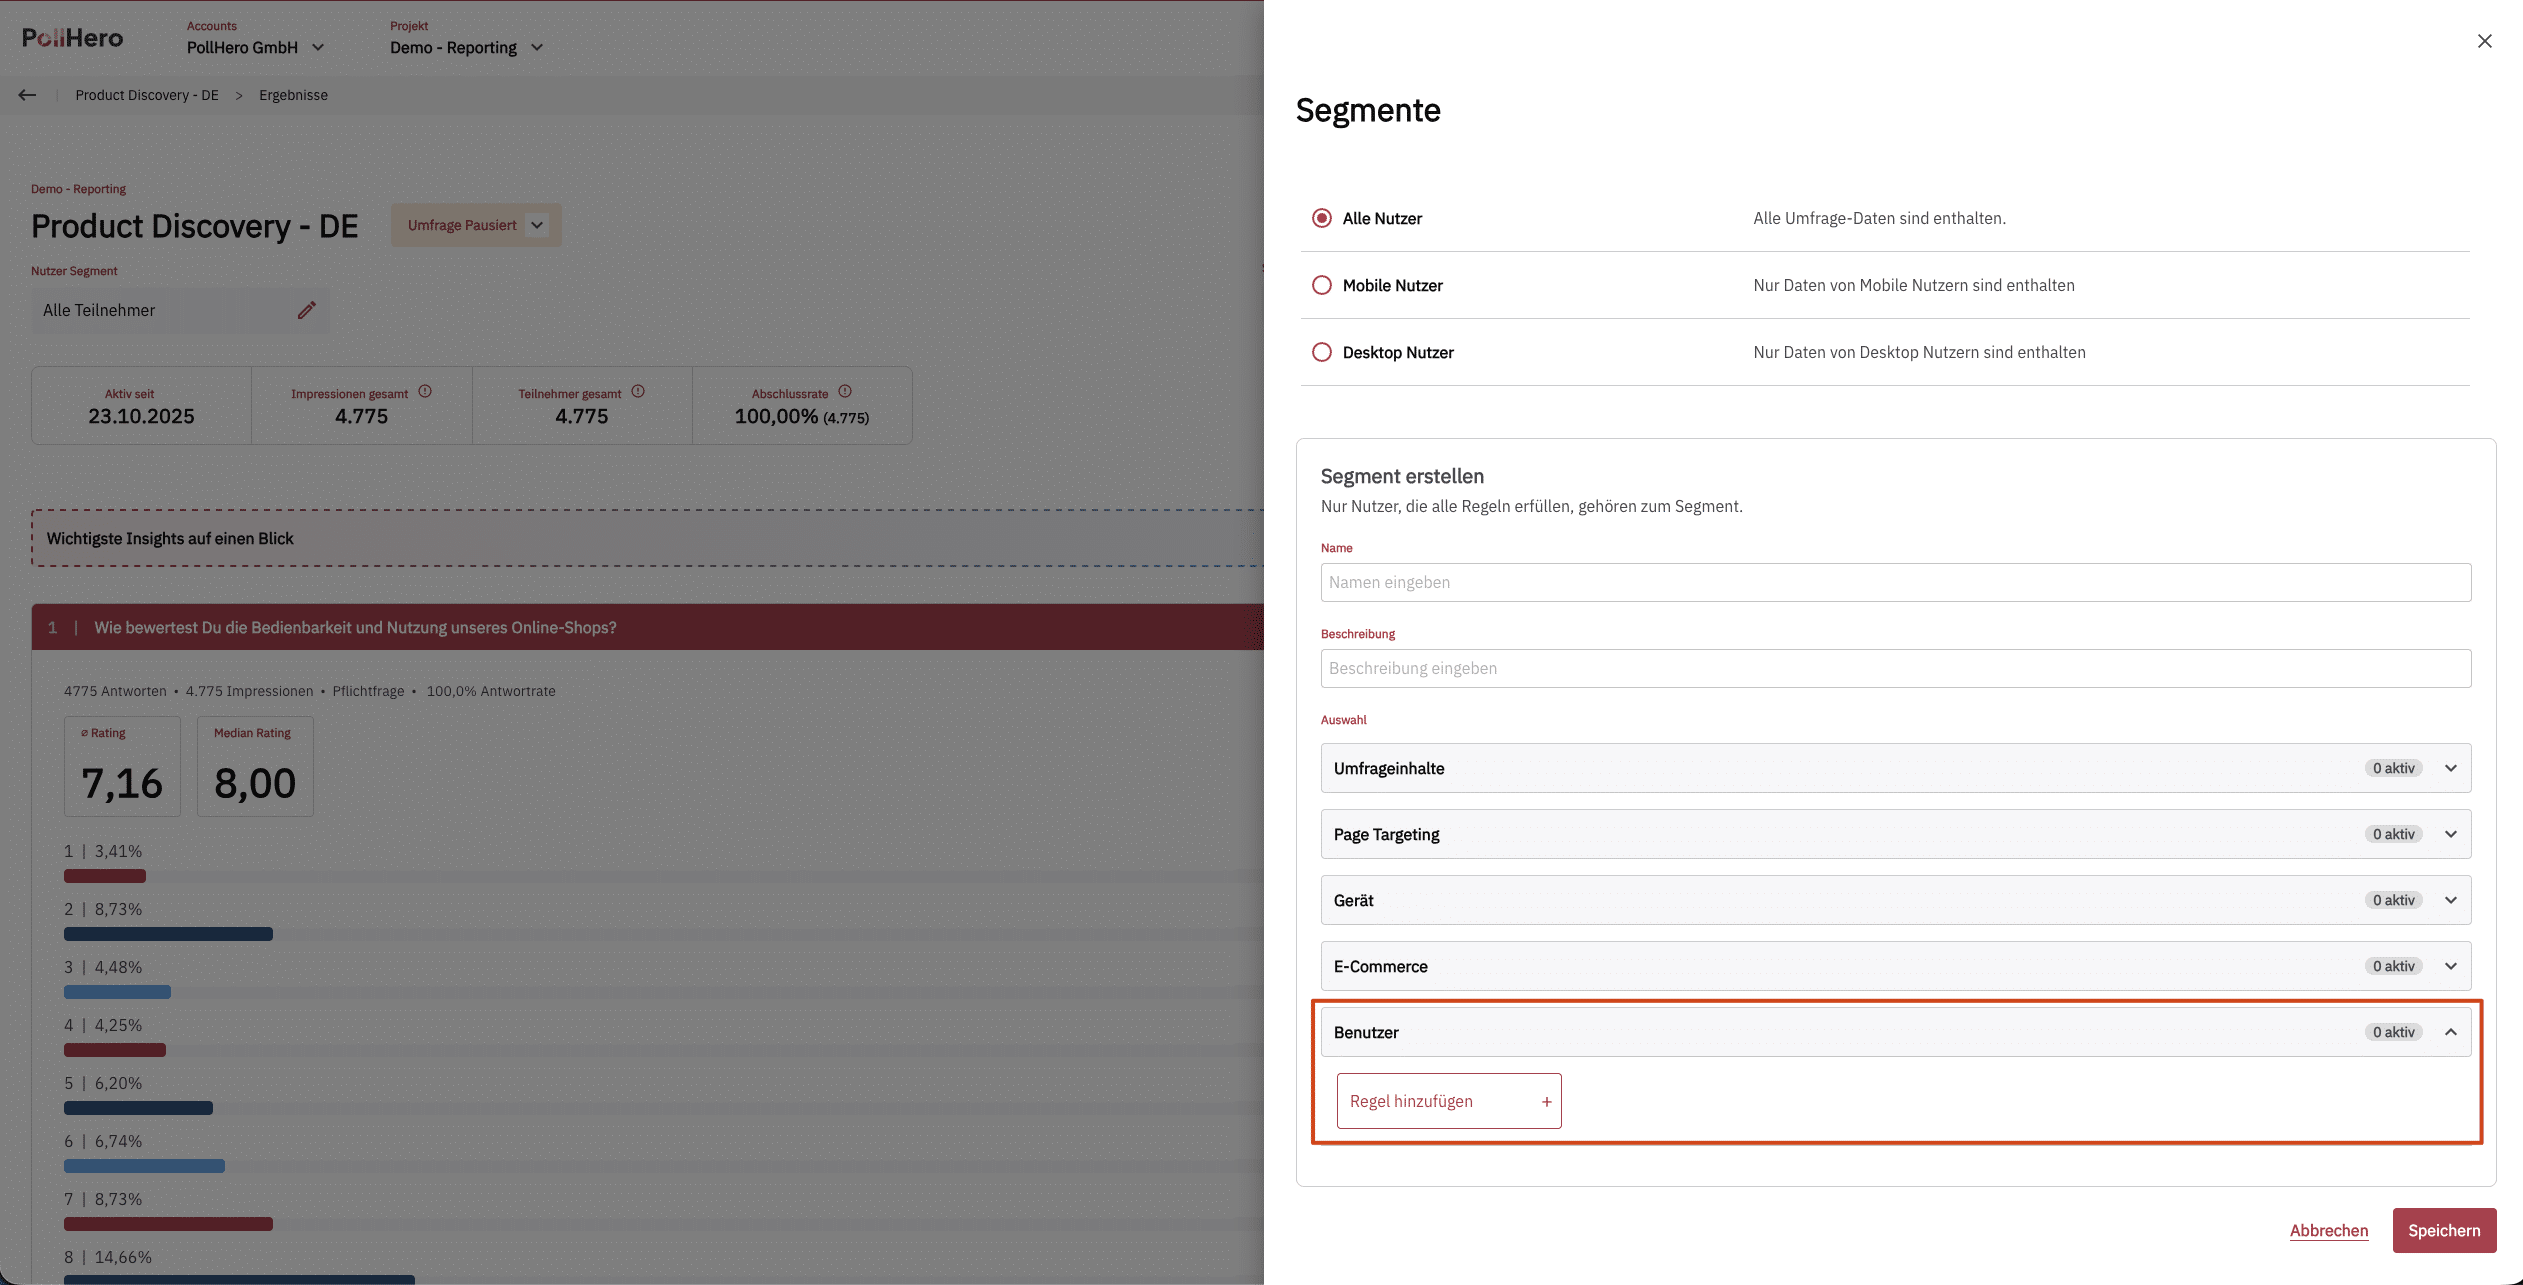Collapse the Benutzer section chevron
The width and height of the screenshot is (2523, 1285).
(2450, 1032)
